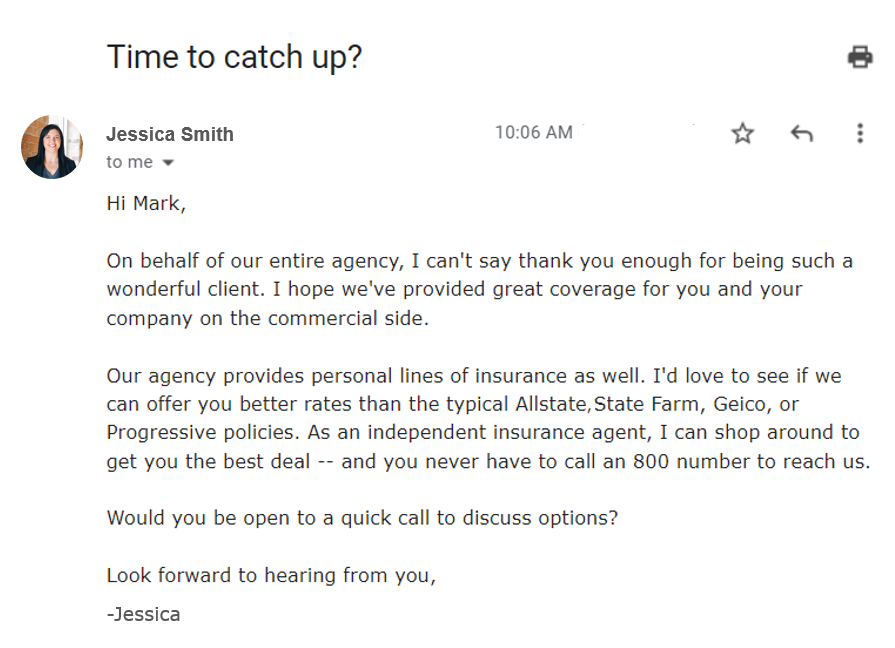Click the subject line "Time to catch up?"
Viewport: 895px width, 648px height.
(x=234, y=57)
